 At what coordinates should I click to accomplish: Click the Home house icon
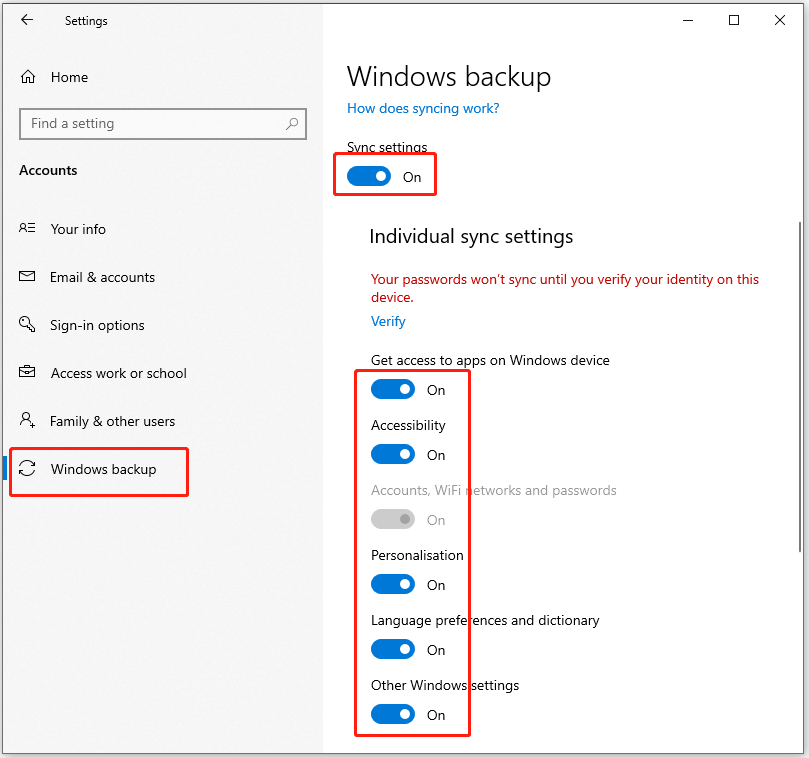coord(28,77)
